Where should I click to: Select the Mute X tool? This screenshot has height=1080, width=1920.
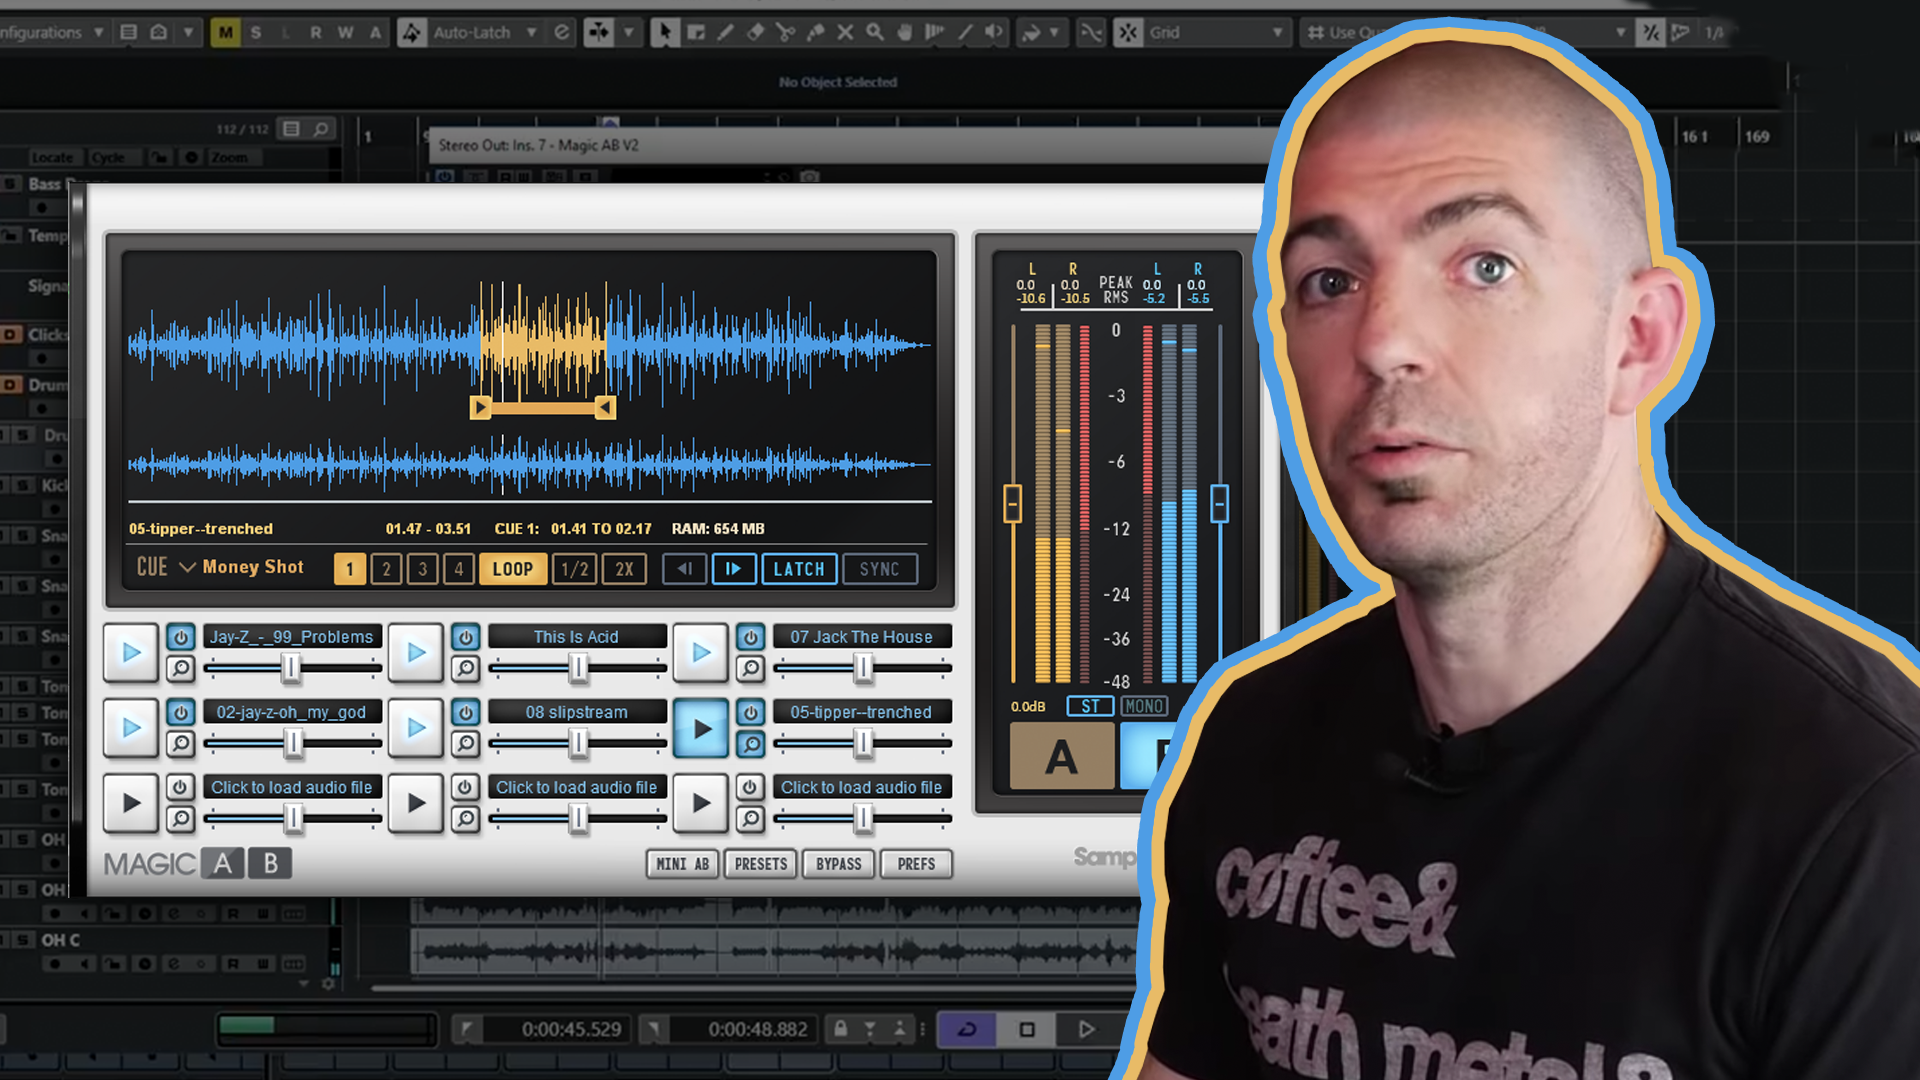tap(845, 32)
